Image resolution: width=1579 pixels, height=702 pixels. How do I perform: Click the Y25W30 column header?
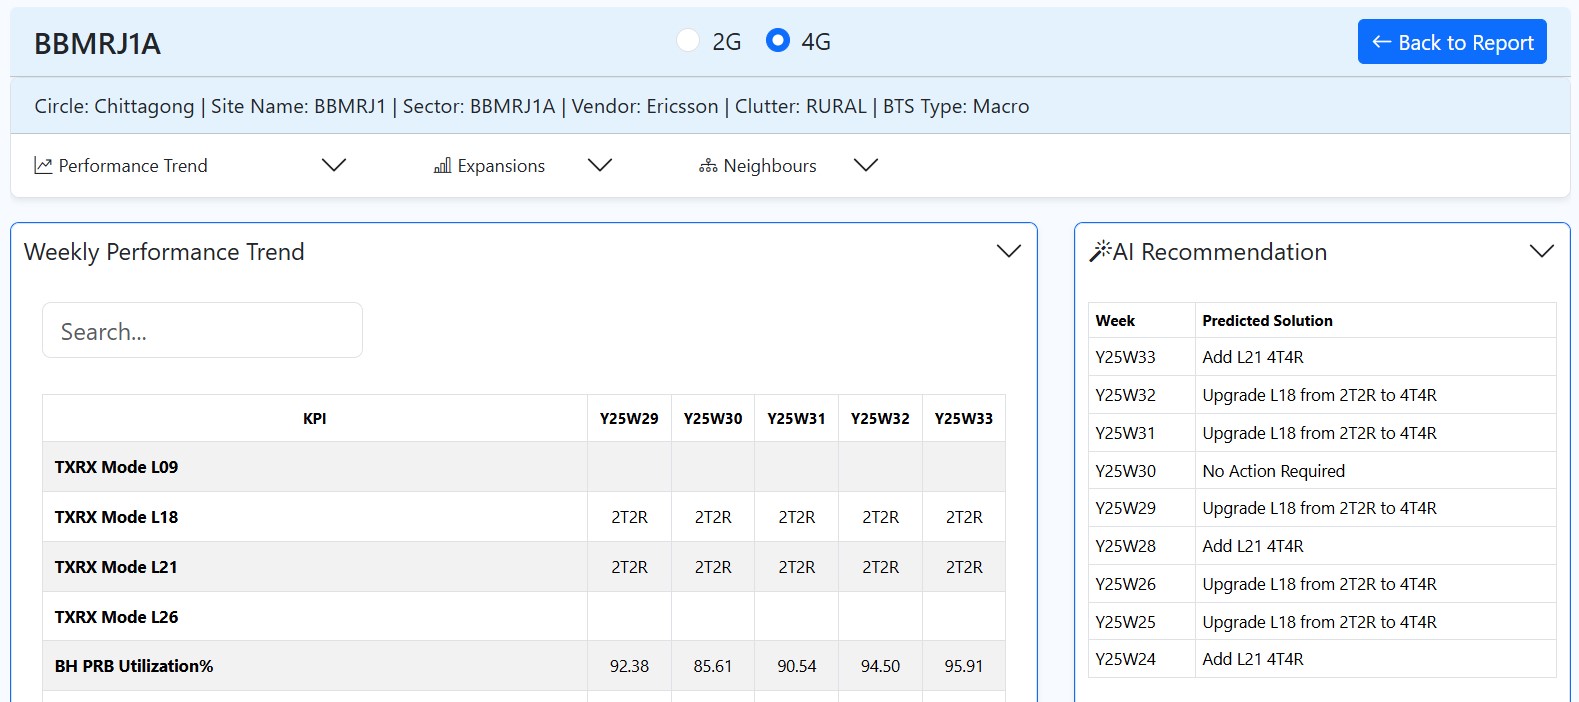pos(713,418)
